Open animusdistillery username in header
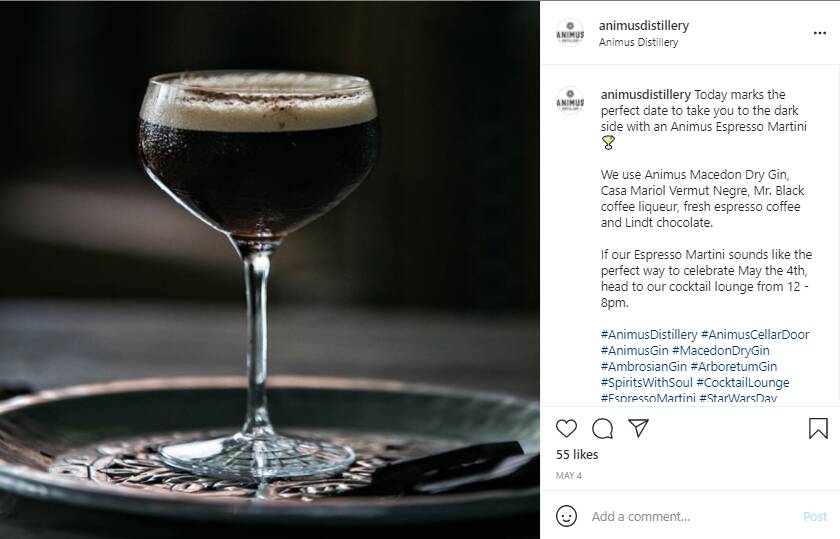The height and width of the screenshot is (539, 840). [x=643, y=26]
